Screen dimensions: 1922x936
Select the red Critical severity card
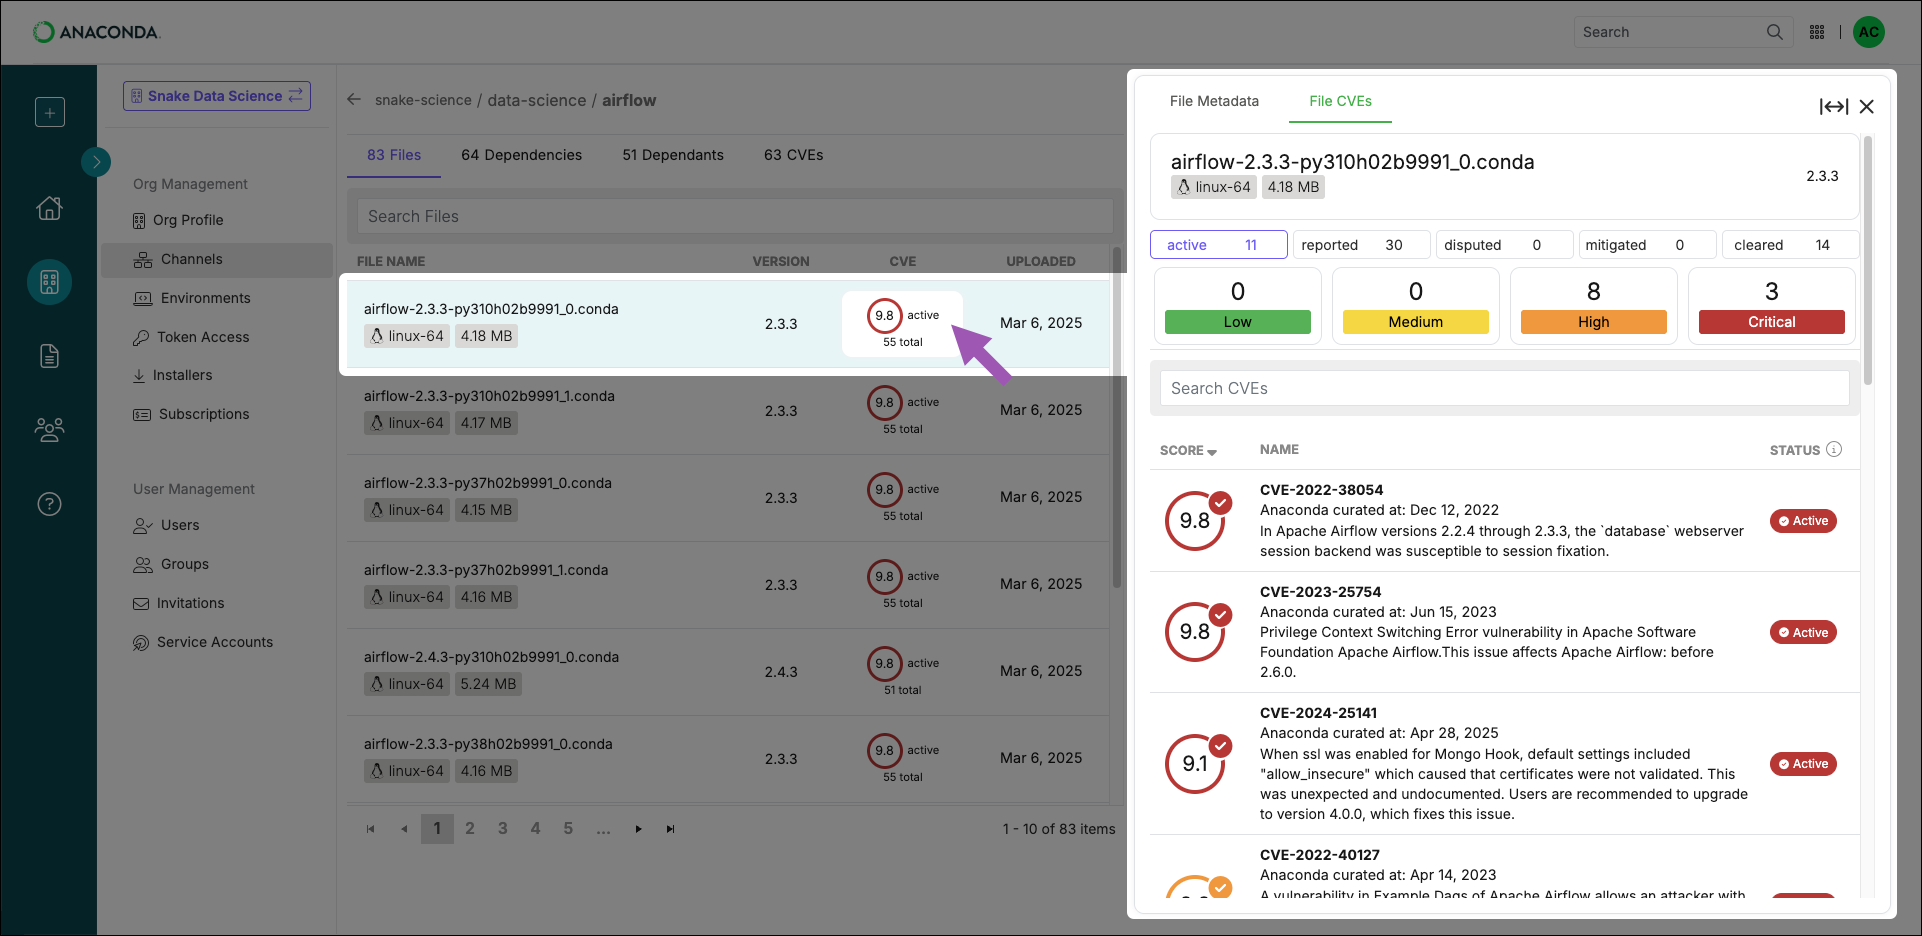coord(1772,306)
